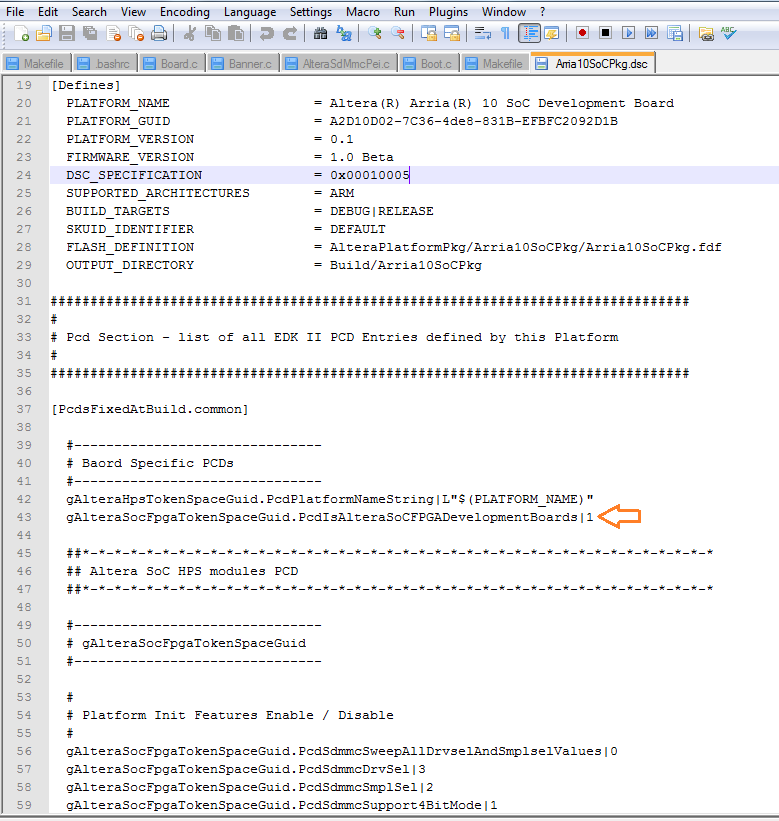Switch to the Board.c tab
This screenshot has width=779, height=821.
(x=173, y=63)
